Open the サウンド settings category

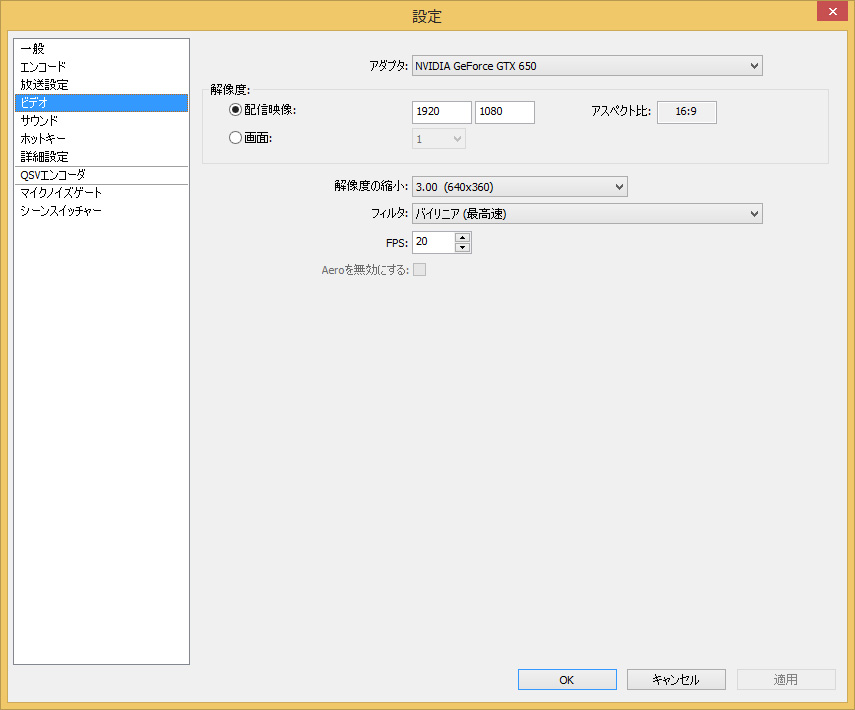[x=101, y=121]
